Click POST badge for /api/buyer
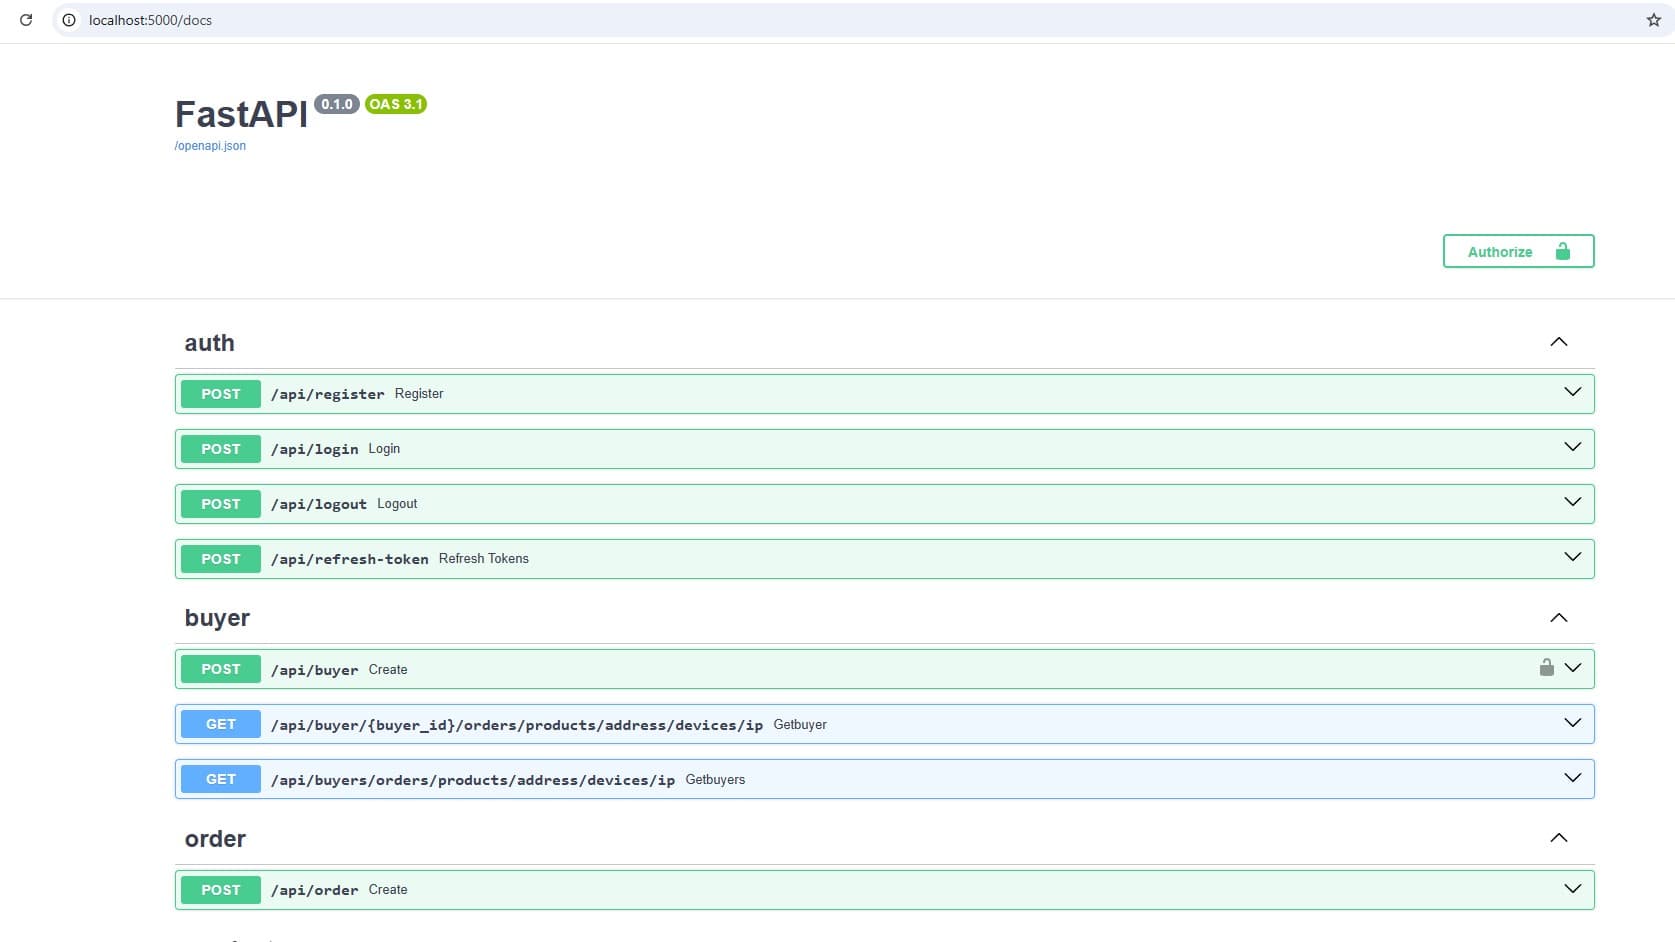Viewport: 1675px width, 942px height. pos(221,669)
